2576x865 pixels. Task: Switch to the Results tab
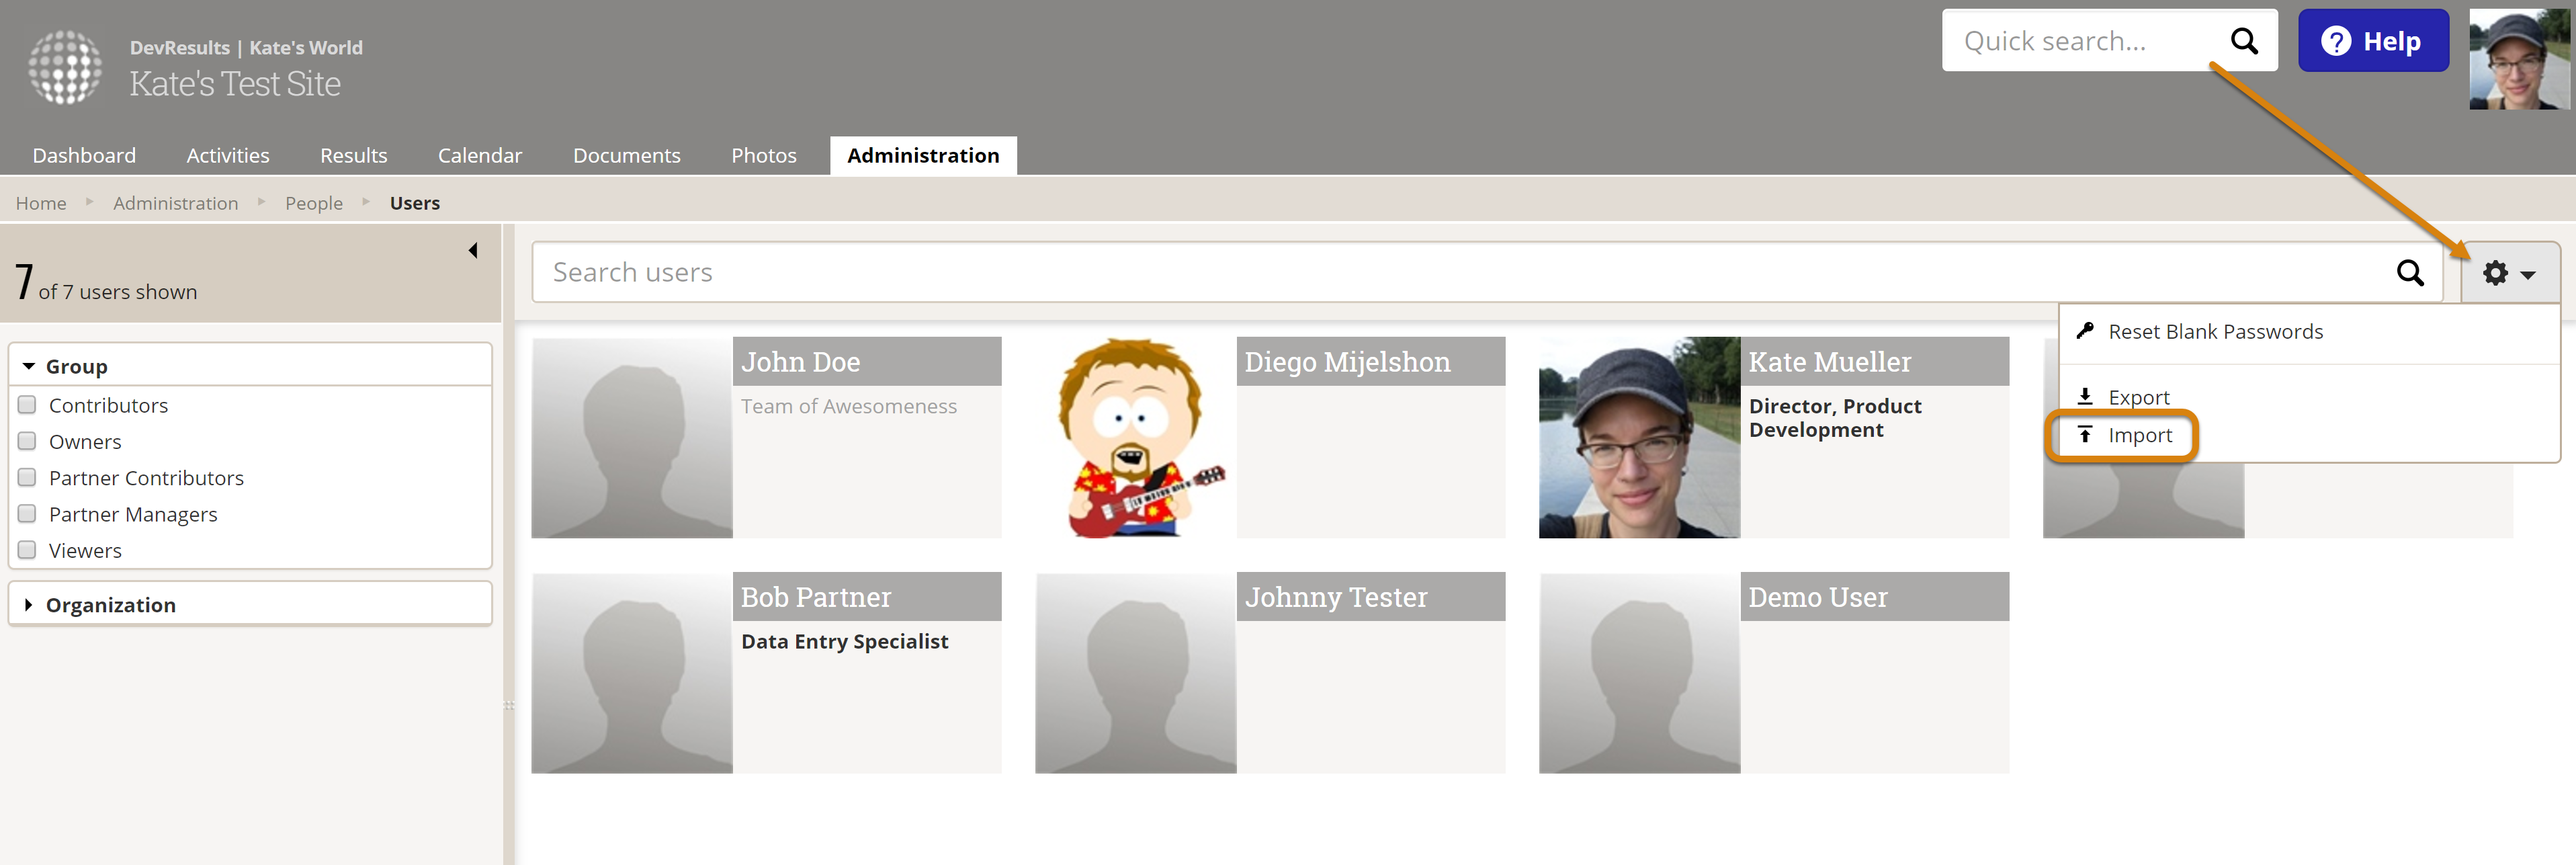coord(353,155)
